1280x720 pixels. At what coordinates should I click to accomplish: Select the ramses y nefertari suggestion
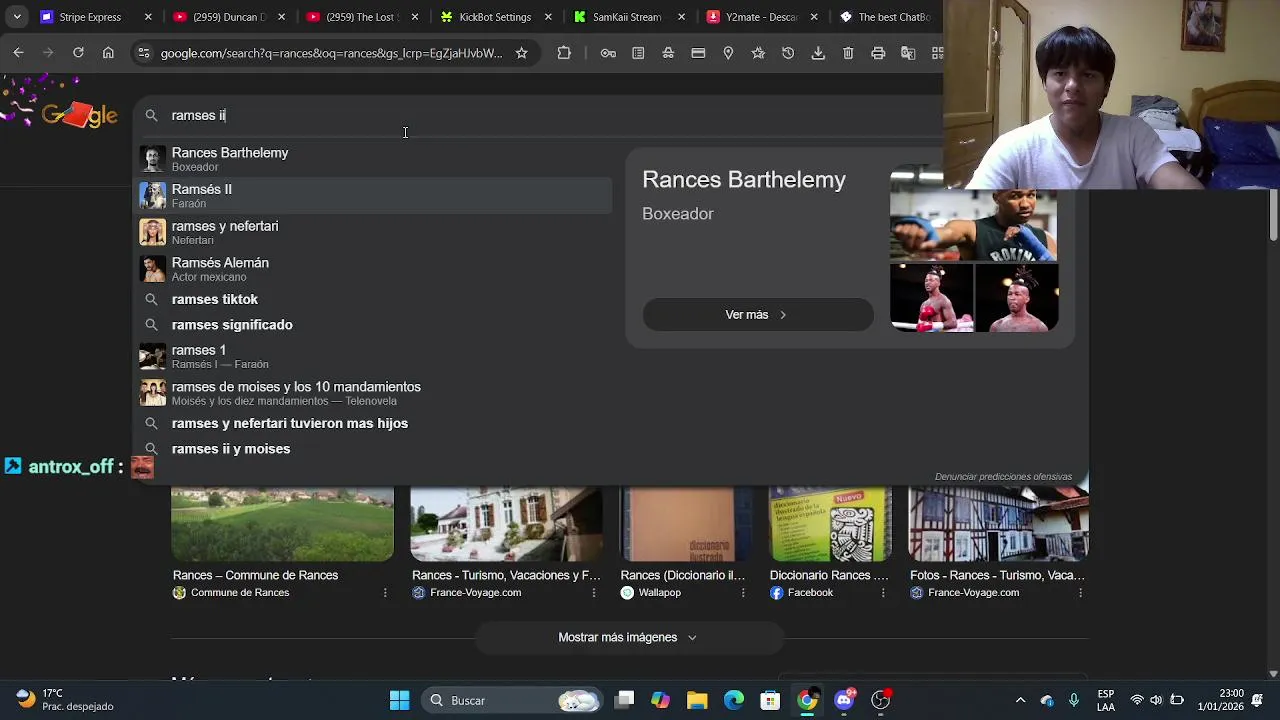(374, 232)
